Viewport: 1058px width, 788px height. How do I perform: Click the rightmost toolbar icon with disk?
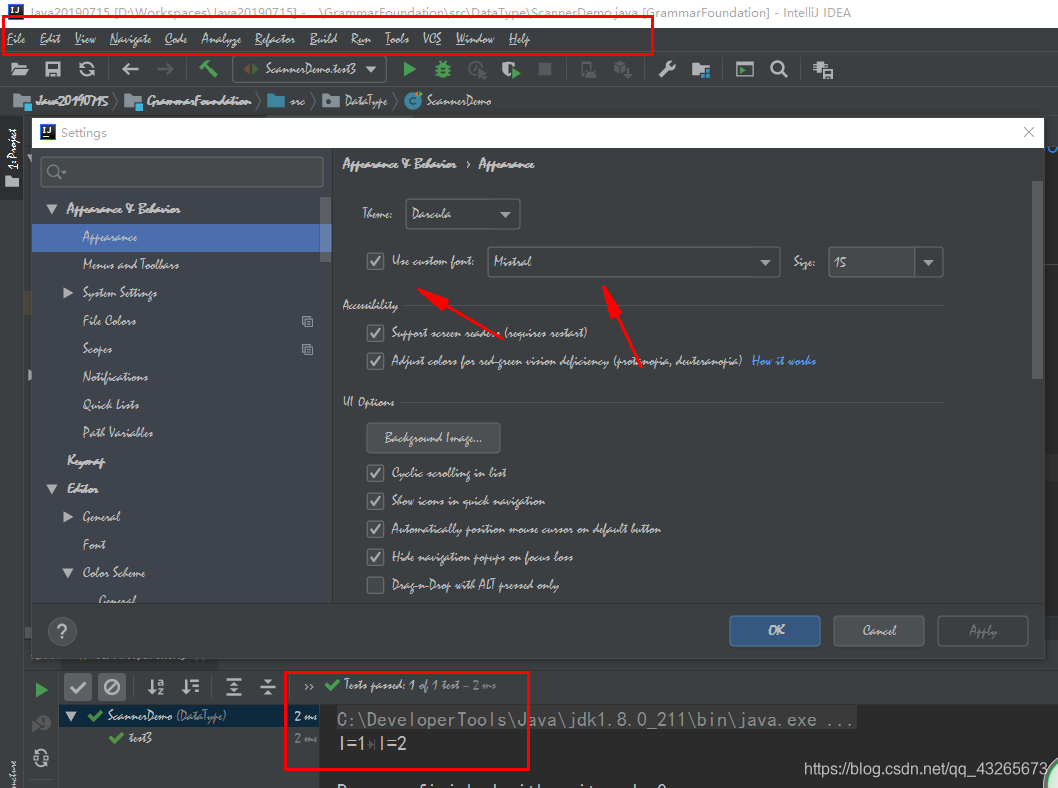pos(823,69)
